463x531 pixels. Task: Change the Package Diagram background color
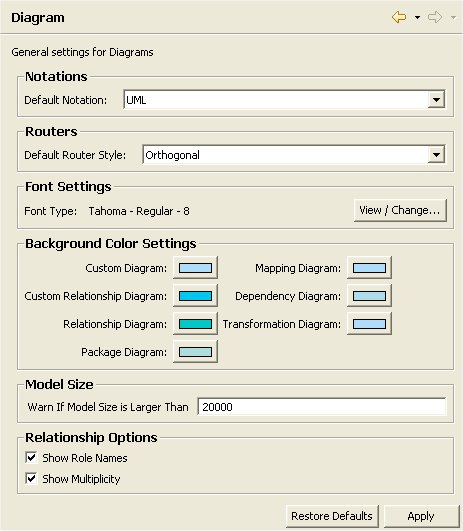pyautogui.click(x=195, y=352)
